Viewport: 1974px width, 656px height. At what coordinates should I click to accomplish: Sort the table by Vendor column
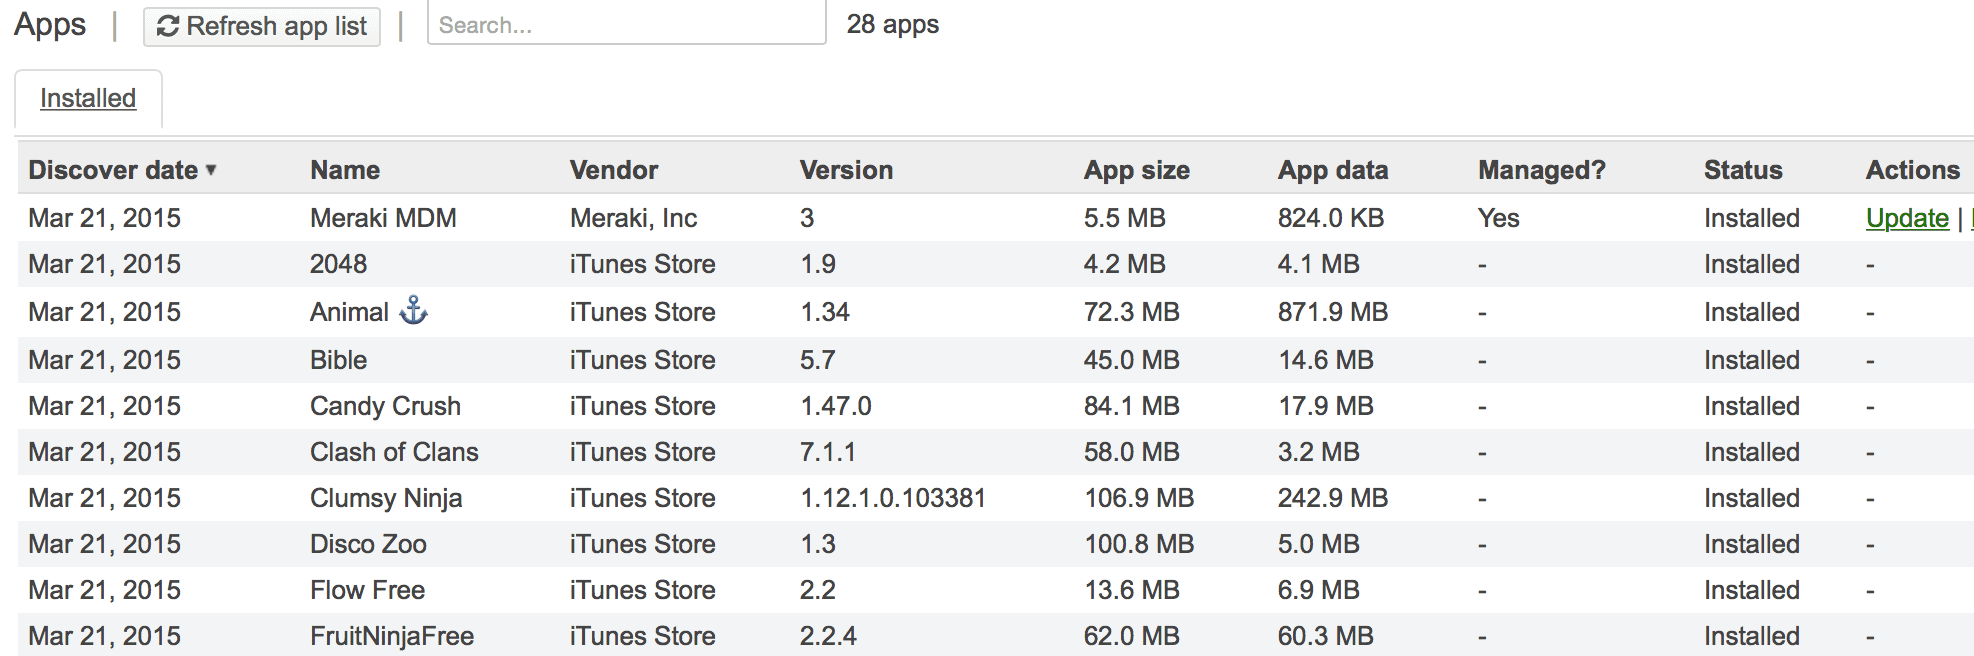614,170
